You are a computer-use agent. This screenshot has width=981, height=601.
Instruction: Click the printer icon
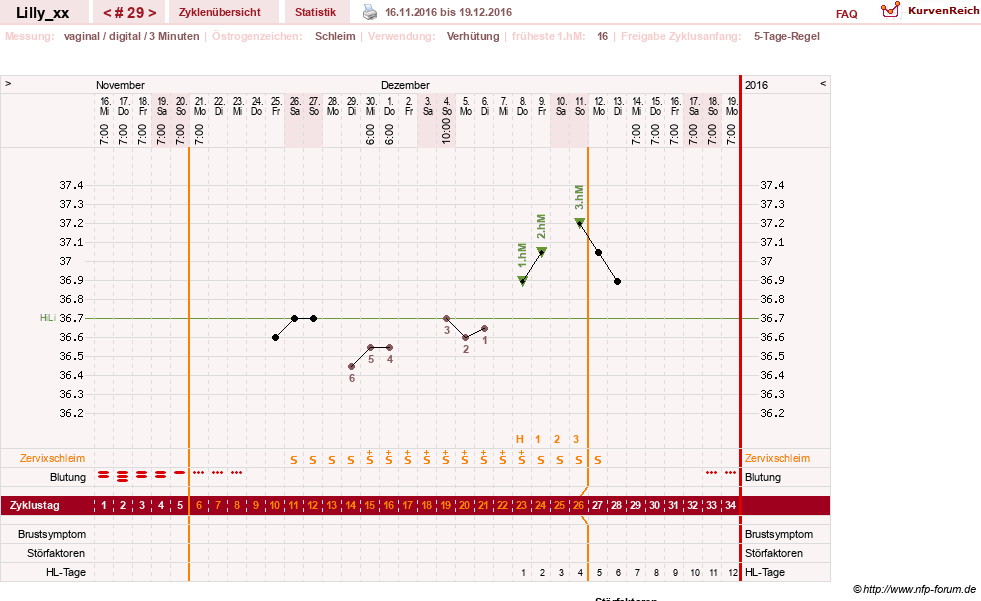370,12
